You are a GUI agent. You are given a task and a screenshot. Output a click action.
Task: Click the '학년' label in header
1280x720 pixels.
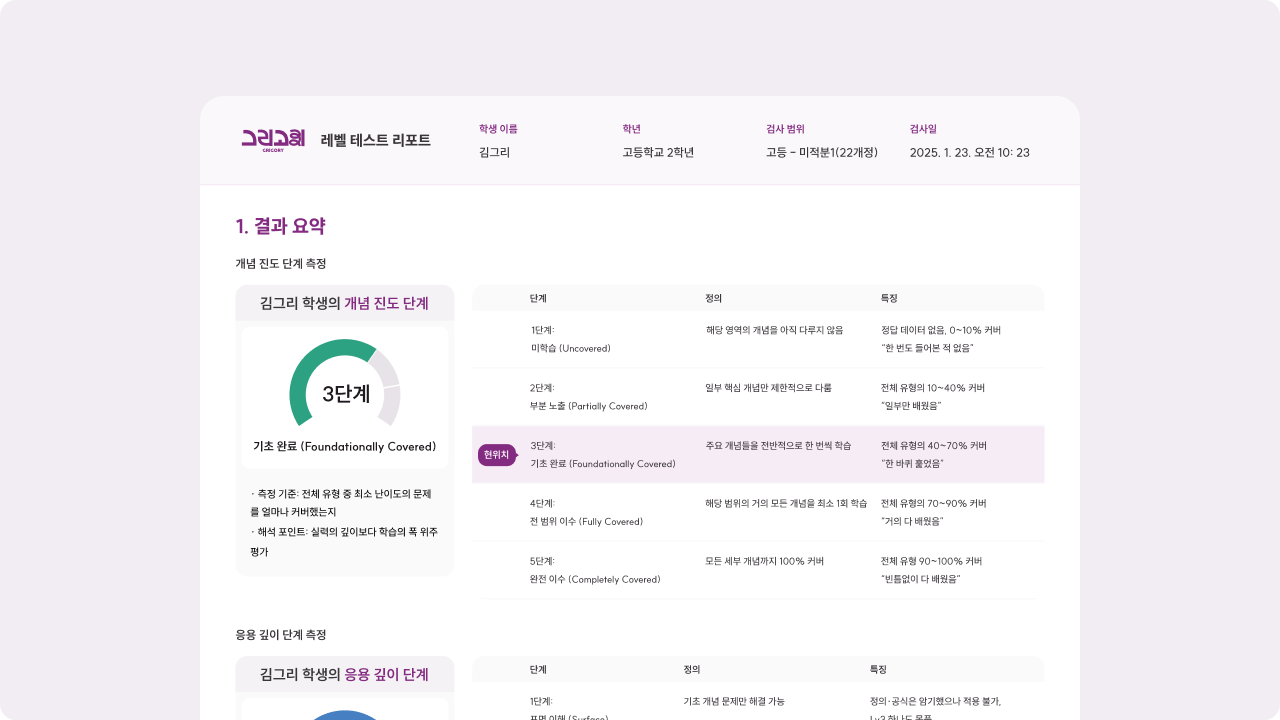point(631,129)
